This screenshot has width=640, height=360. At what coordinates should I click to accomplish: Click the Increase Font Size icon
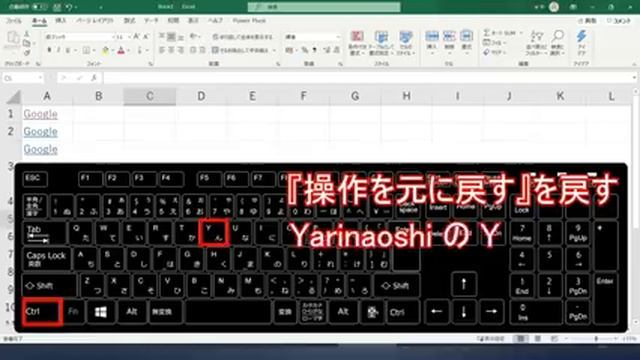pos(136,37)
